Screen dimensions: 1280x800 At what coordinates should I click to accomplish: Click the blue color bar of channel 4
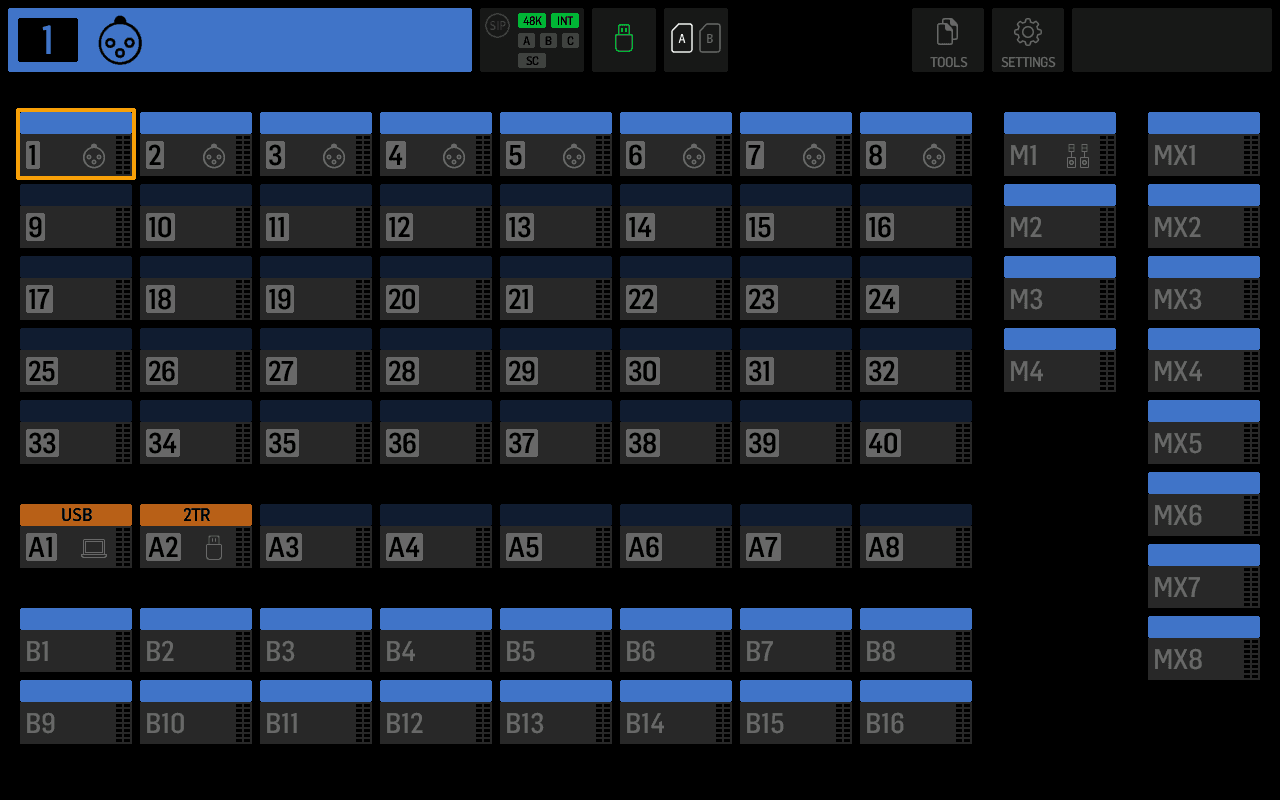click(436, 123)
